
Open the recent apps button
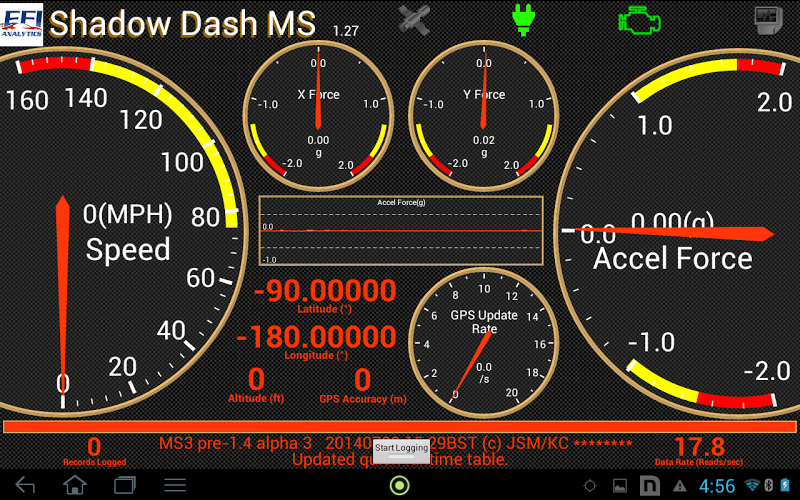coord(124,485)
